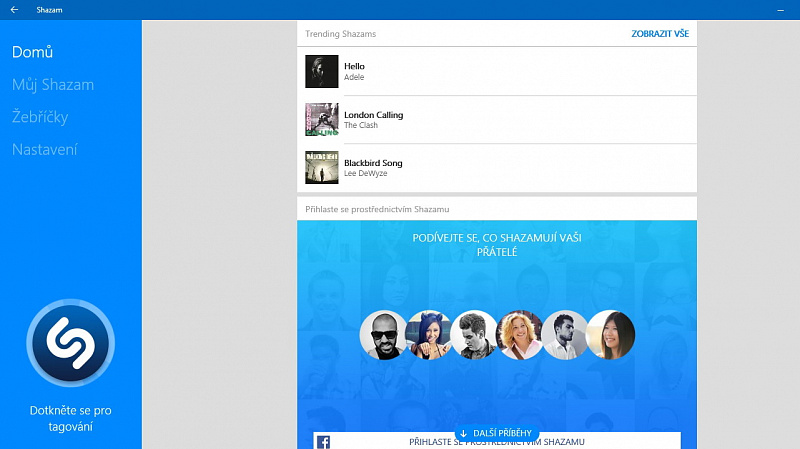Select the artist name Adele
This screenshot has width=800, height=449.
[x=354, y=77]
